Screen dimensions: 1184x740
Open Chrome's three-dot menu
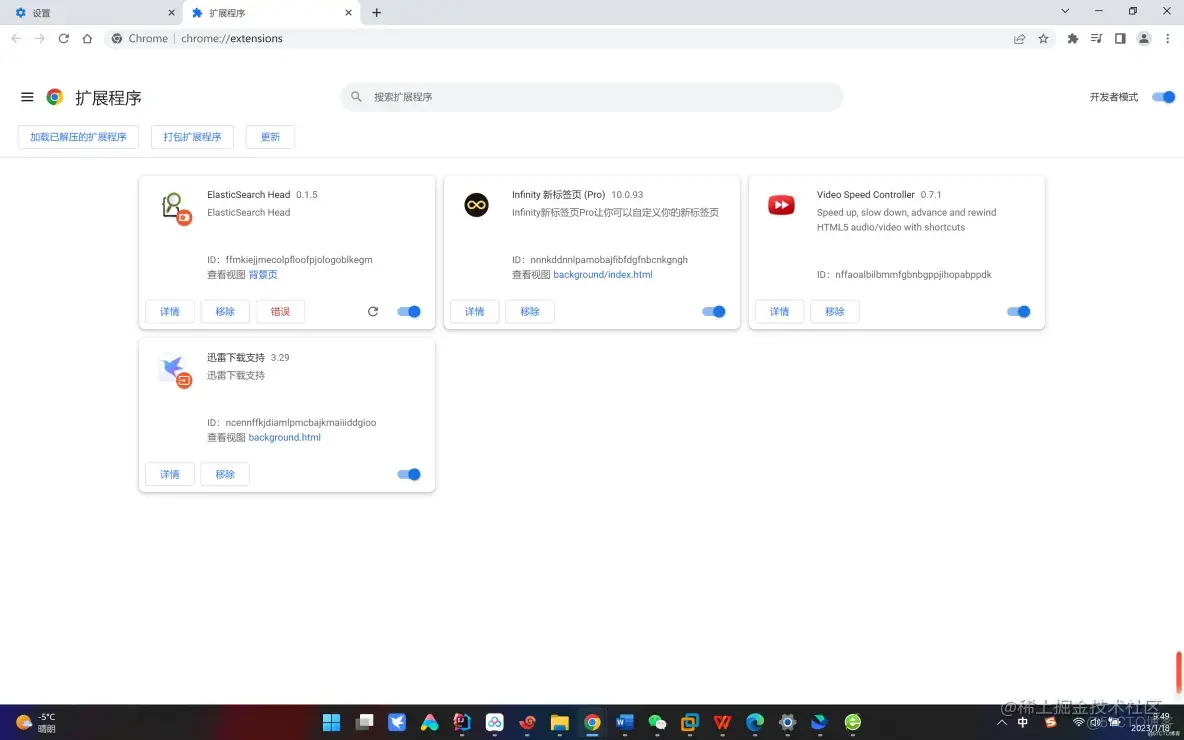[x=1168, y=38]
